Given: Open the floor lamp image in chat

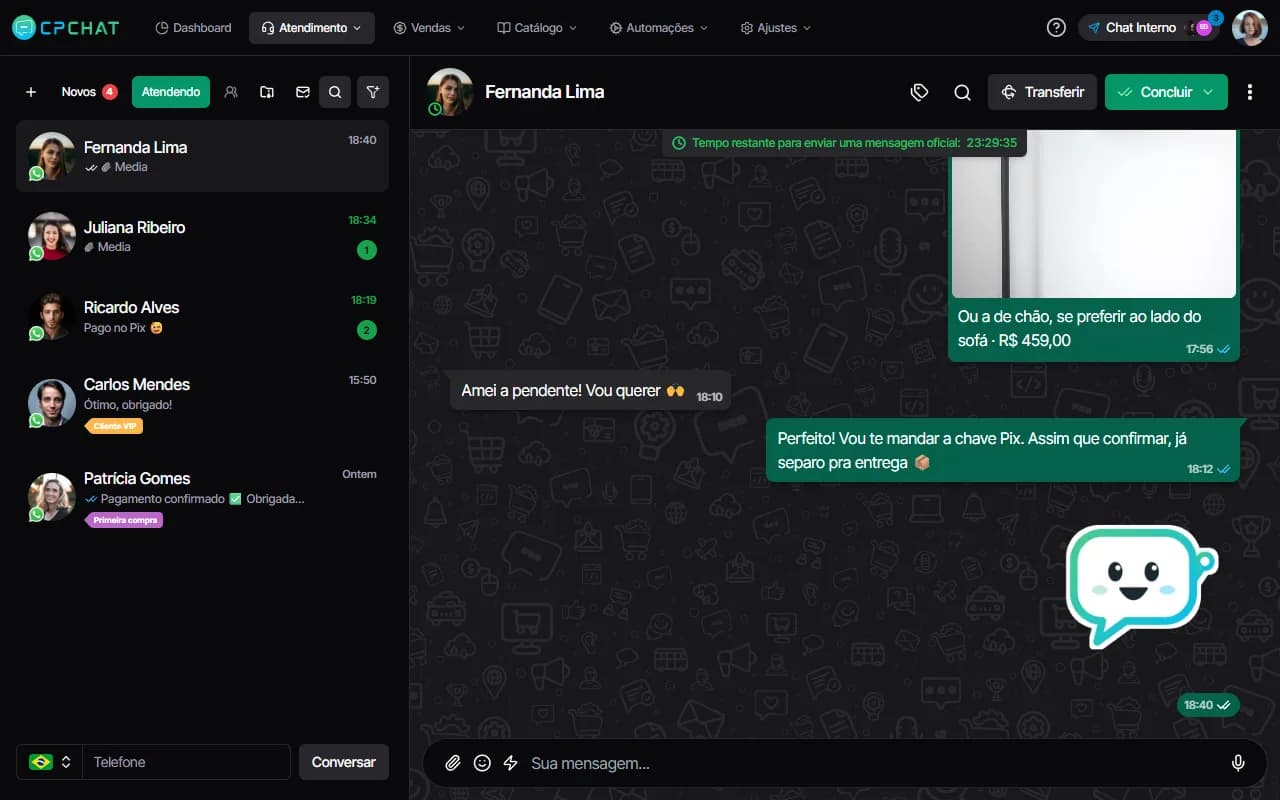Looking at the screenshot, I should [x=1094, y=213].
